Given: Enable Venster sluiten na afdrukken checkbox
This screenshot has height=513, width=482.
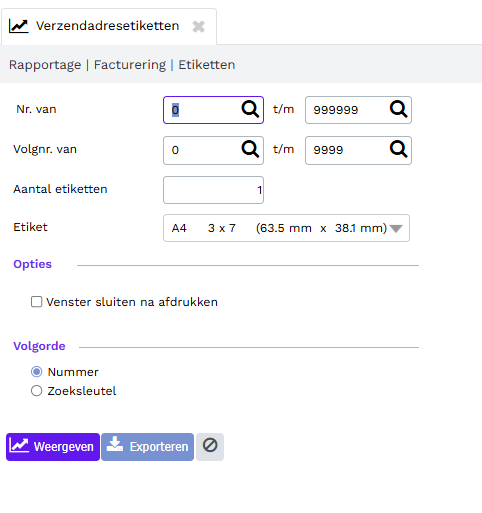Looking at the screenshot, I should (x=36, y=302).
